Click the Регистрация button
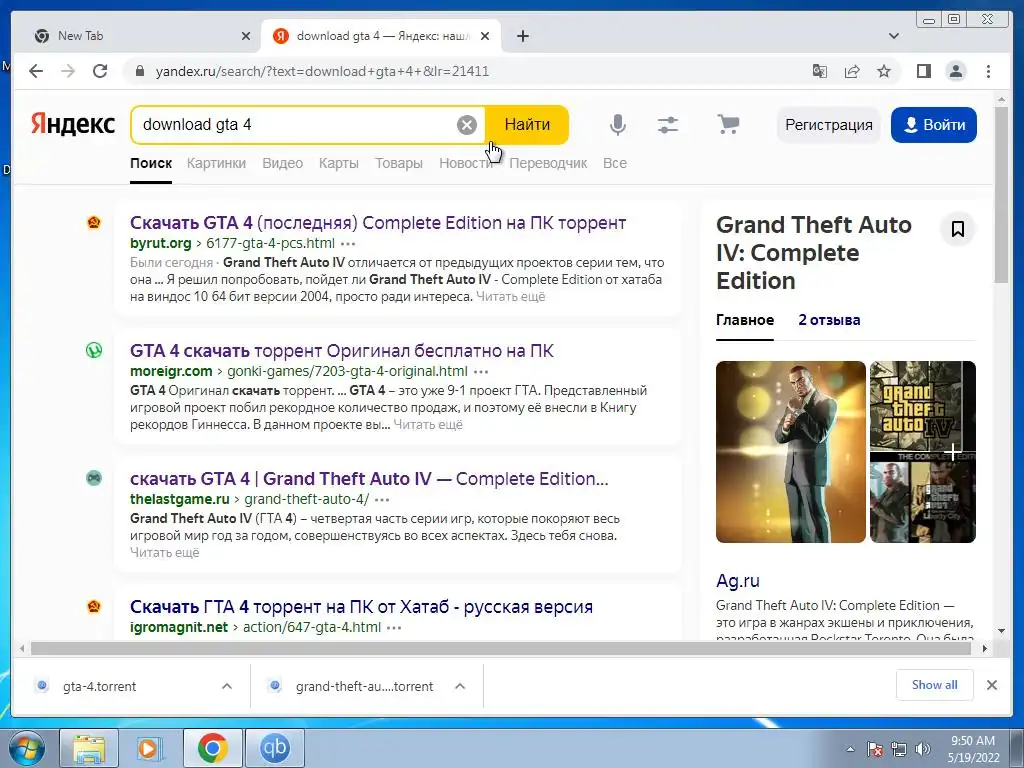 [829, 125]
